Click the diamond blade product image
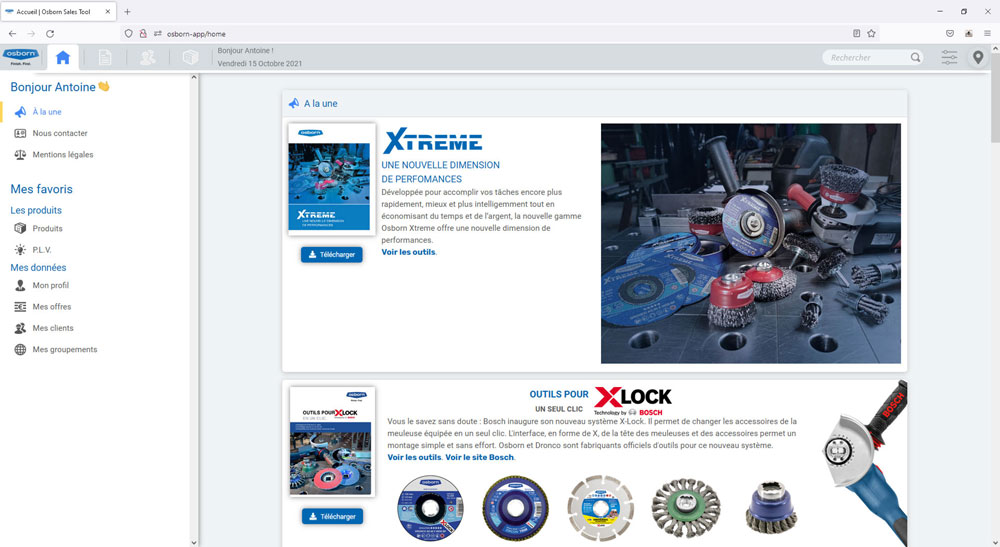1000x547 pixels. click(600, 508)
